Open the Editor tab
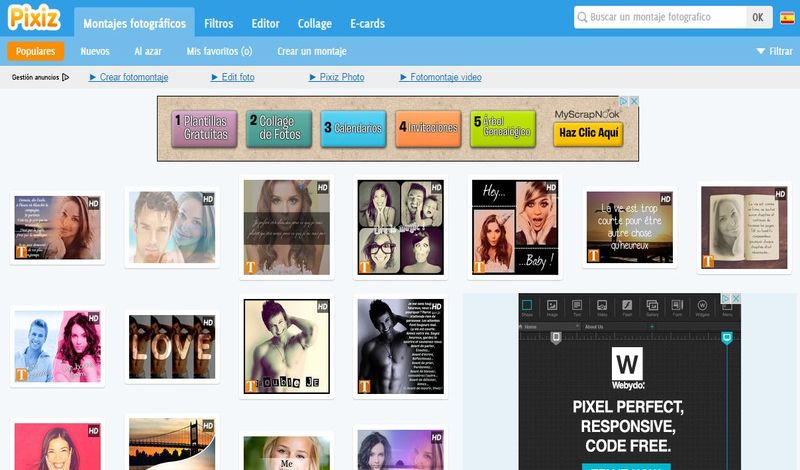 (265, 23)
